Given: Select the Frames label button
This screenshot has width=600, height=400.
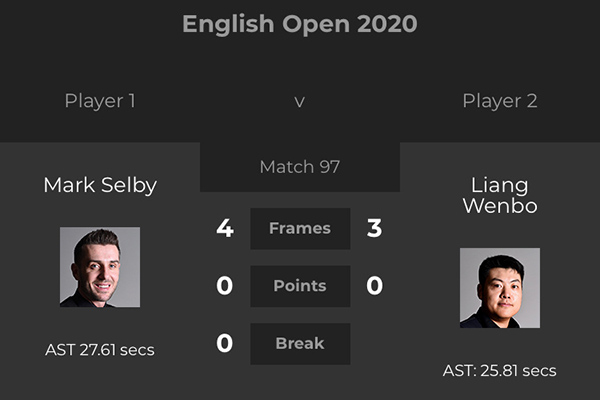Looking at the screenshot, I should [x=300, y=228].
